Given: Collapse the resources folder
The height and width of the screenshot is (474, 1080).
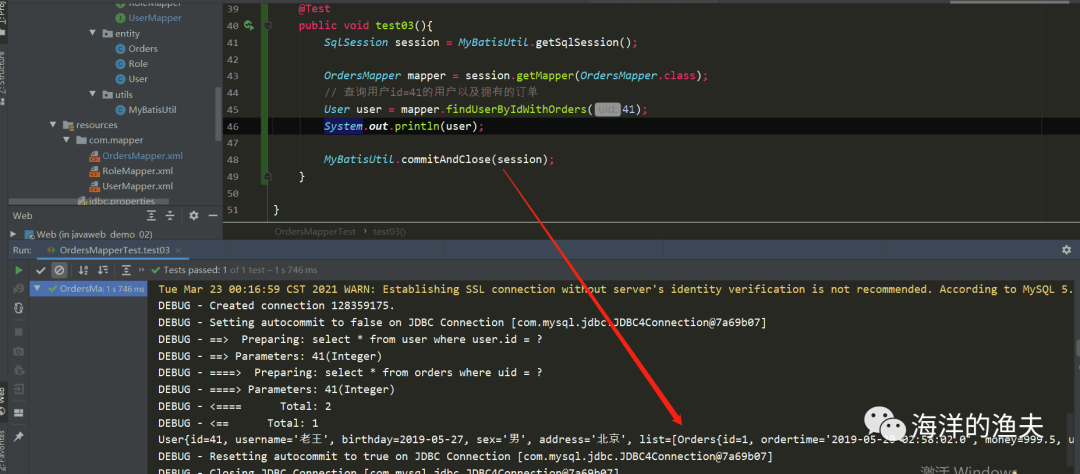Looking at the screenshot, I should (x=53, y=125).
